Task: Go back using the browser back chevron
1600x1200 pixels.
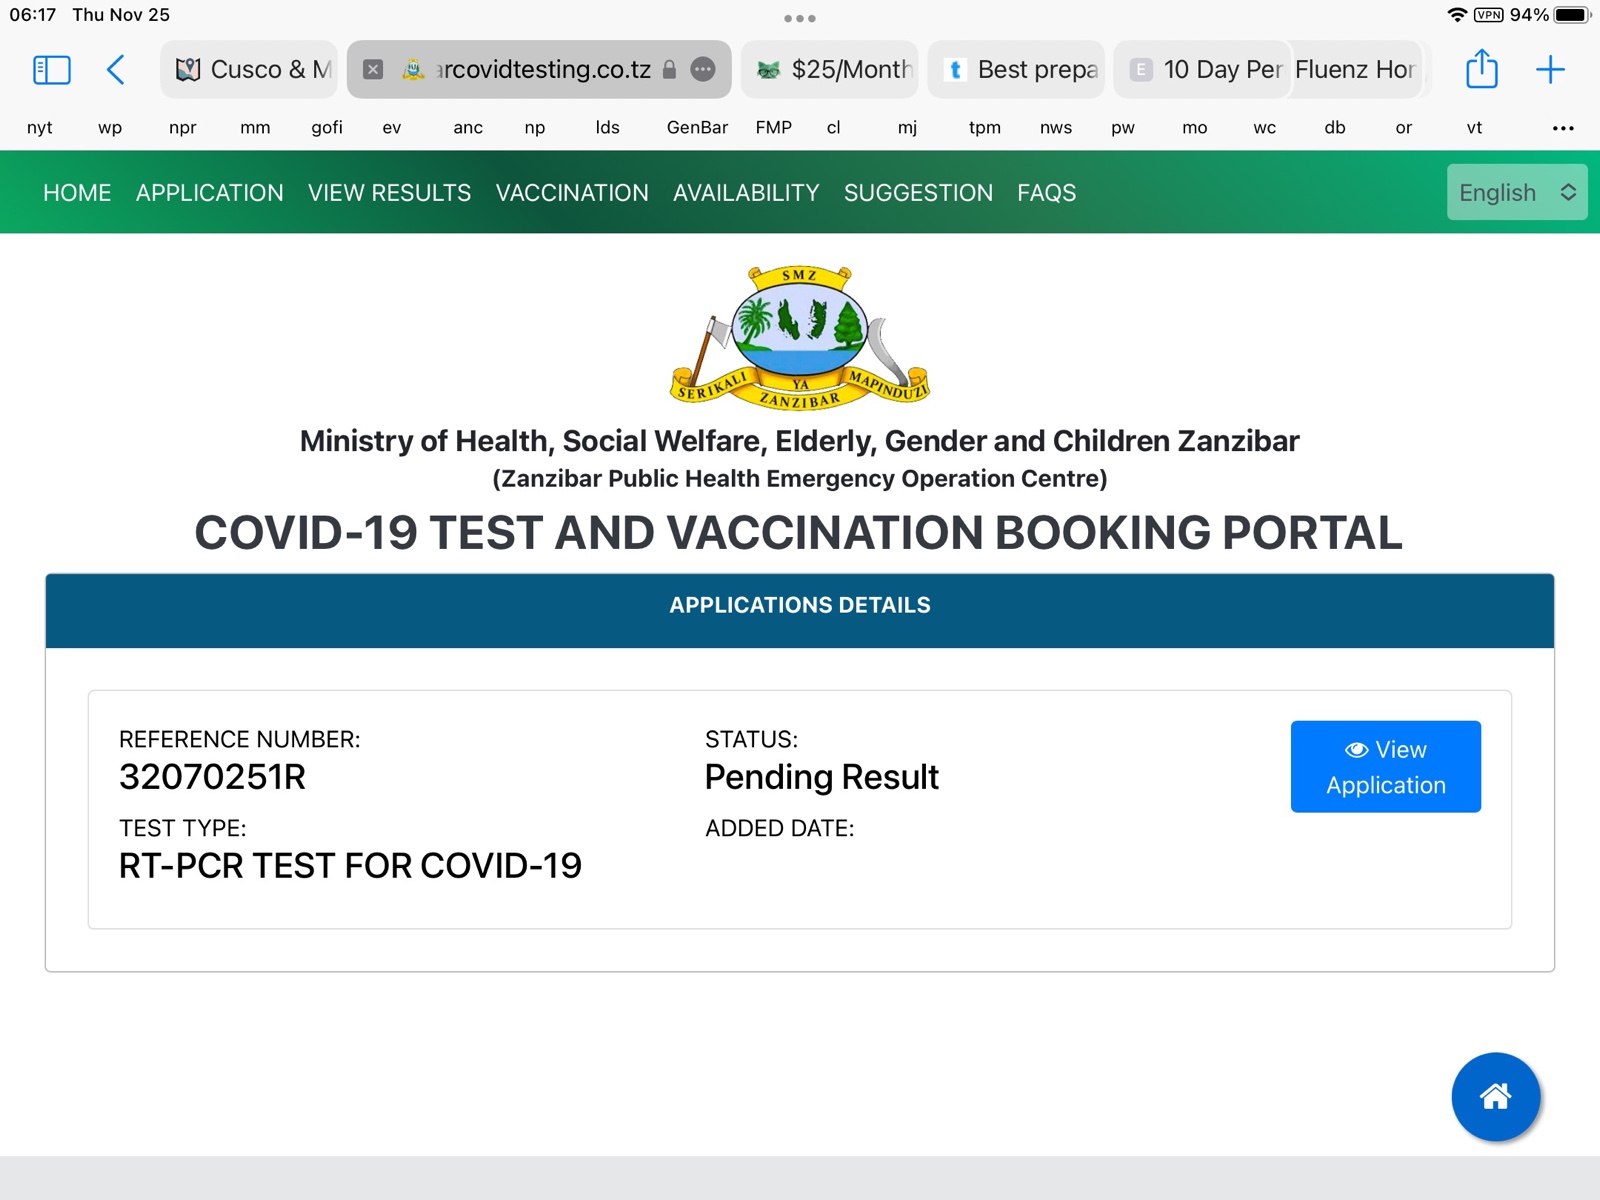Action: tap(116, 70)
